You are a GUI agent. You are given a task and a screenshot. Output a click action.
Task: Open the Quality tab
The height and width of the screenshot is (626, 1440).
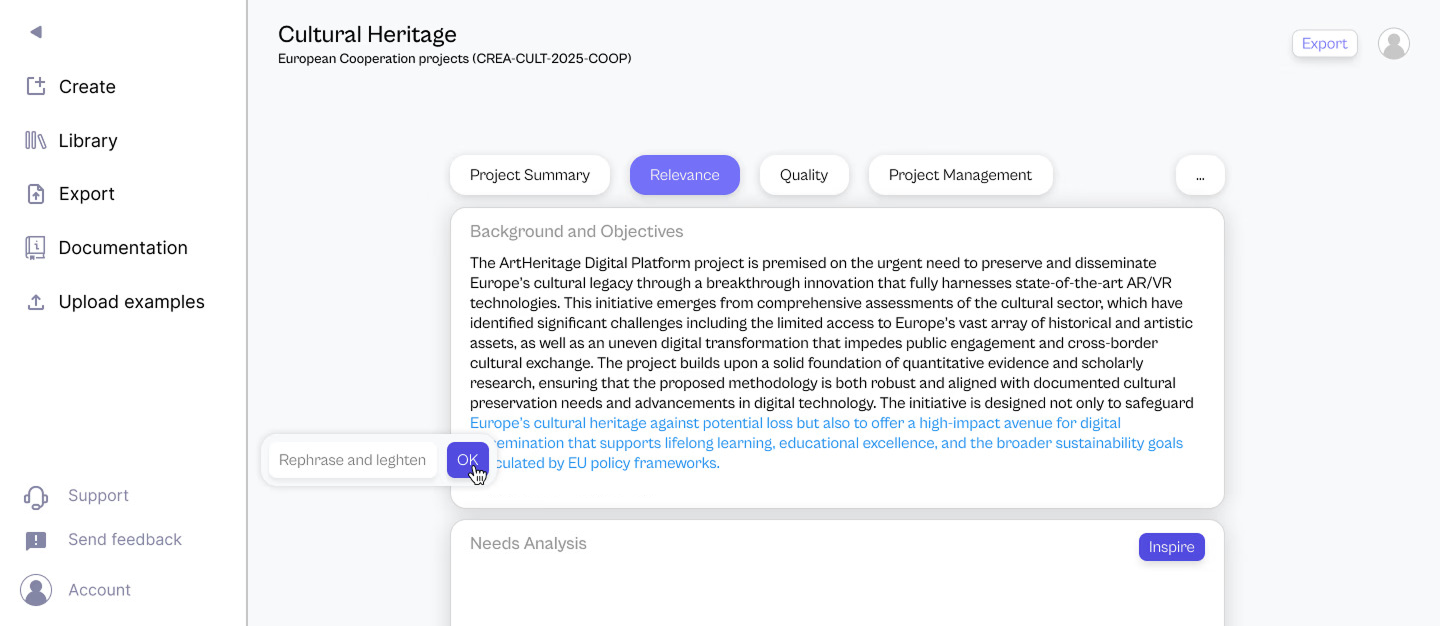804,175
